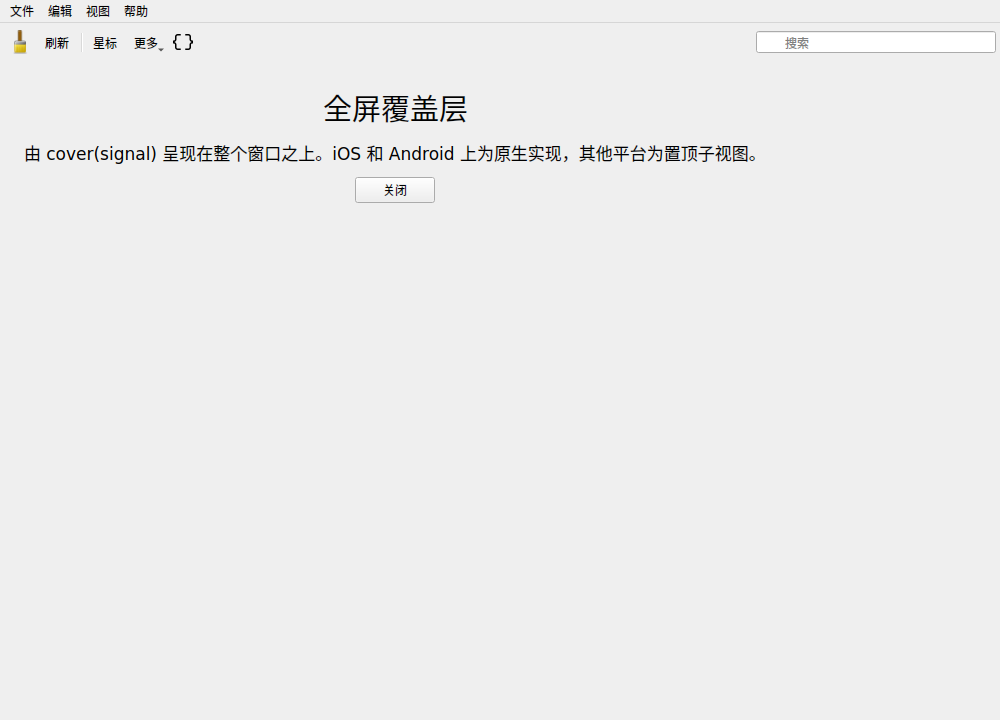Focus the 搜索 search field

876,43
